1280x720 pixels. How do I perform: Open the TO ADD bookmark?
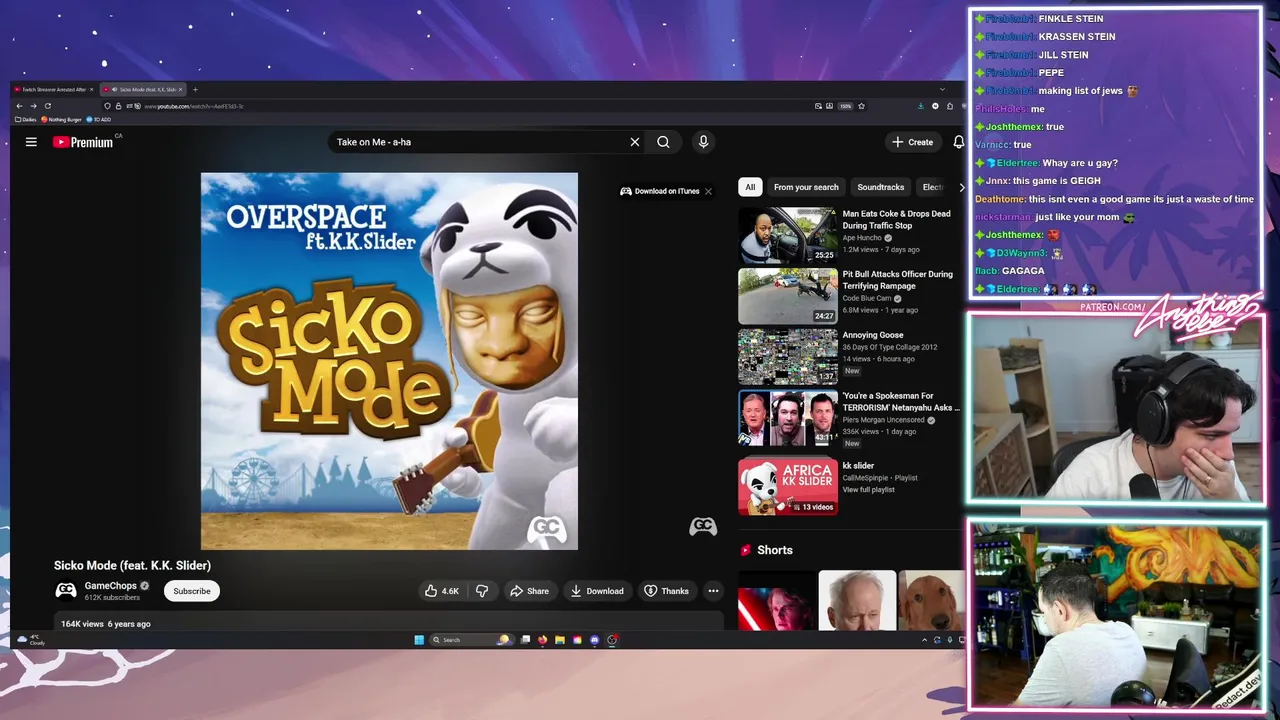pos(99,119)
